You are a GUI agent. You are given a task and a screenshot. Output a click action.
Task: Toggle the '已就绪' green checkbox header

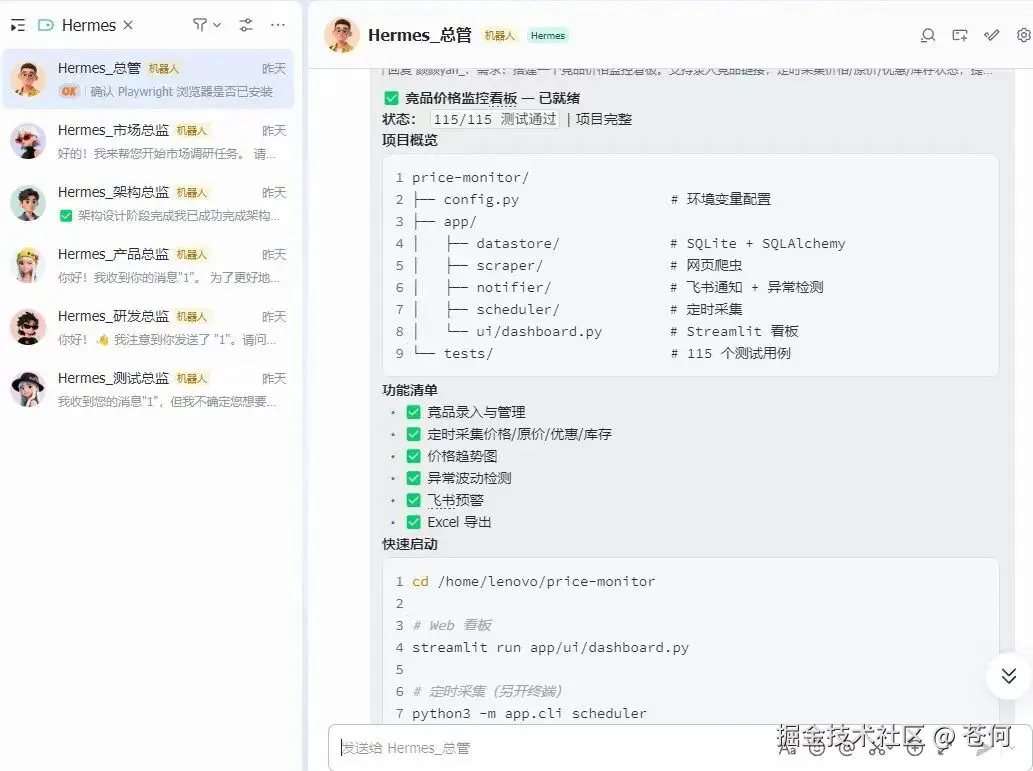(x=394, y=98)
